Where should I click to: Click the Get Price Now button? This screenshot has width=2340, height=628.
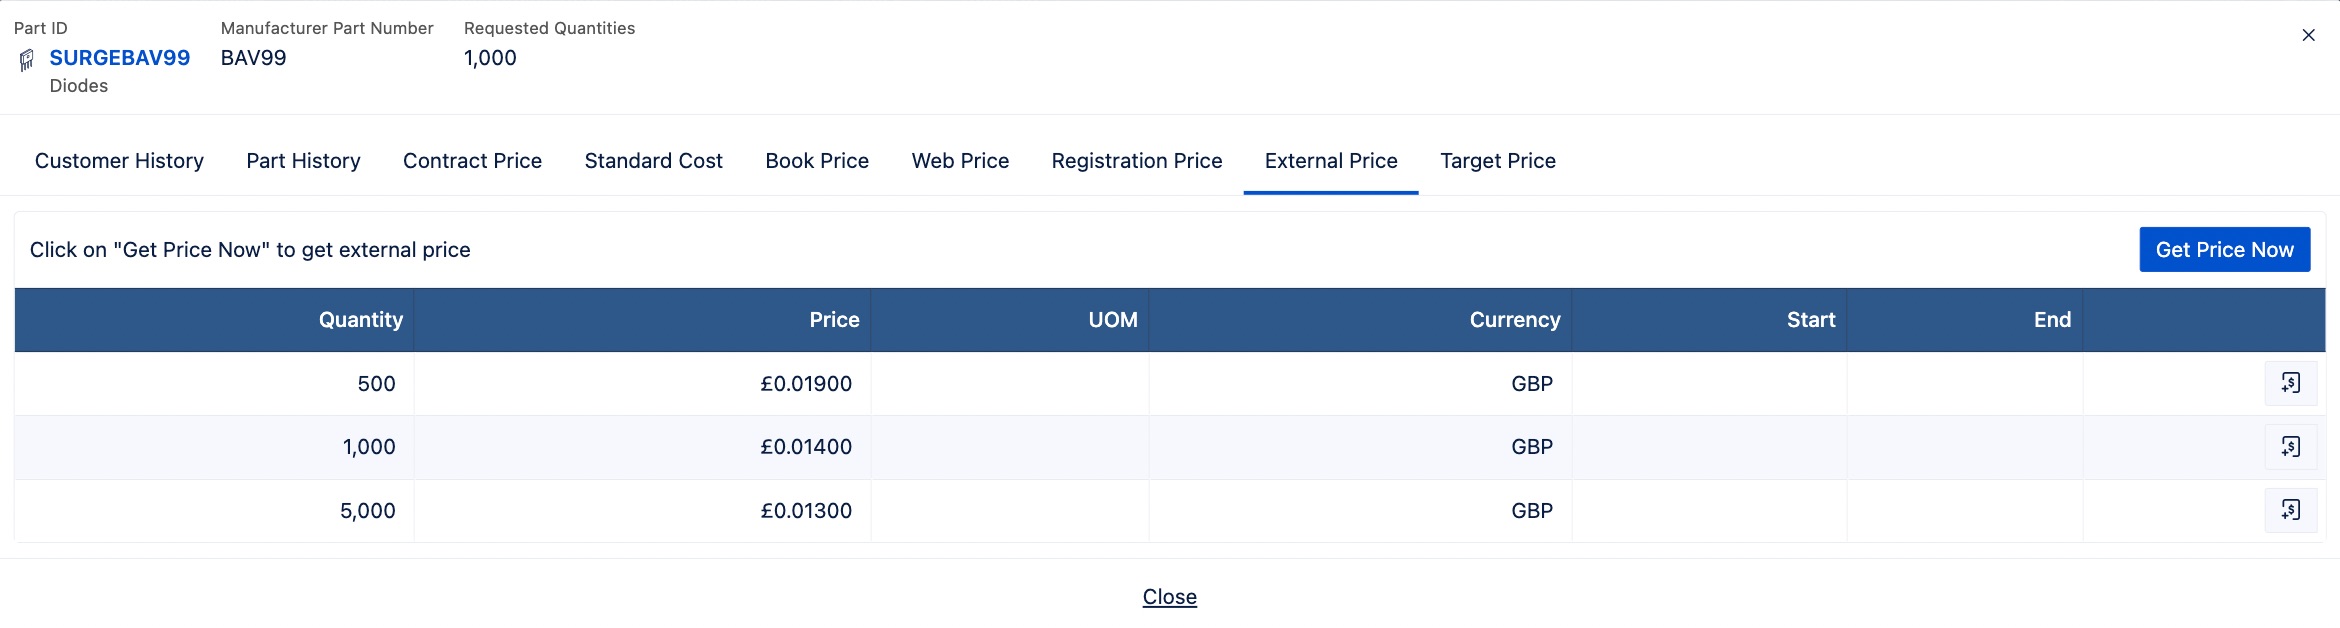pyautogui.click(x=2225, y=250)
